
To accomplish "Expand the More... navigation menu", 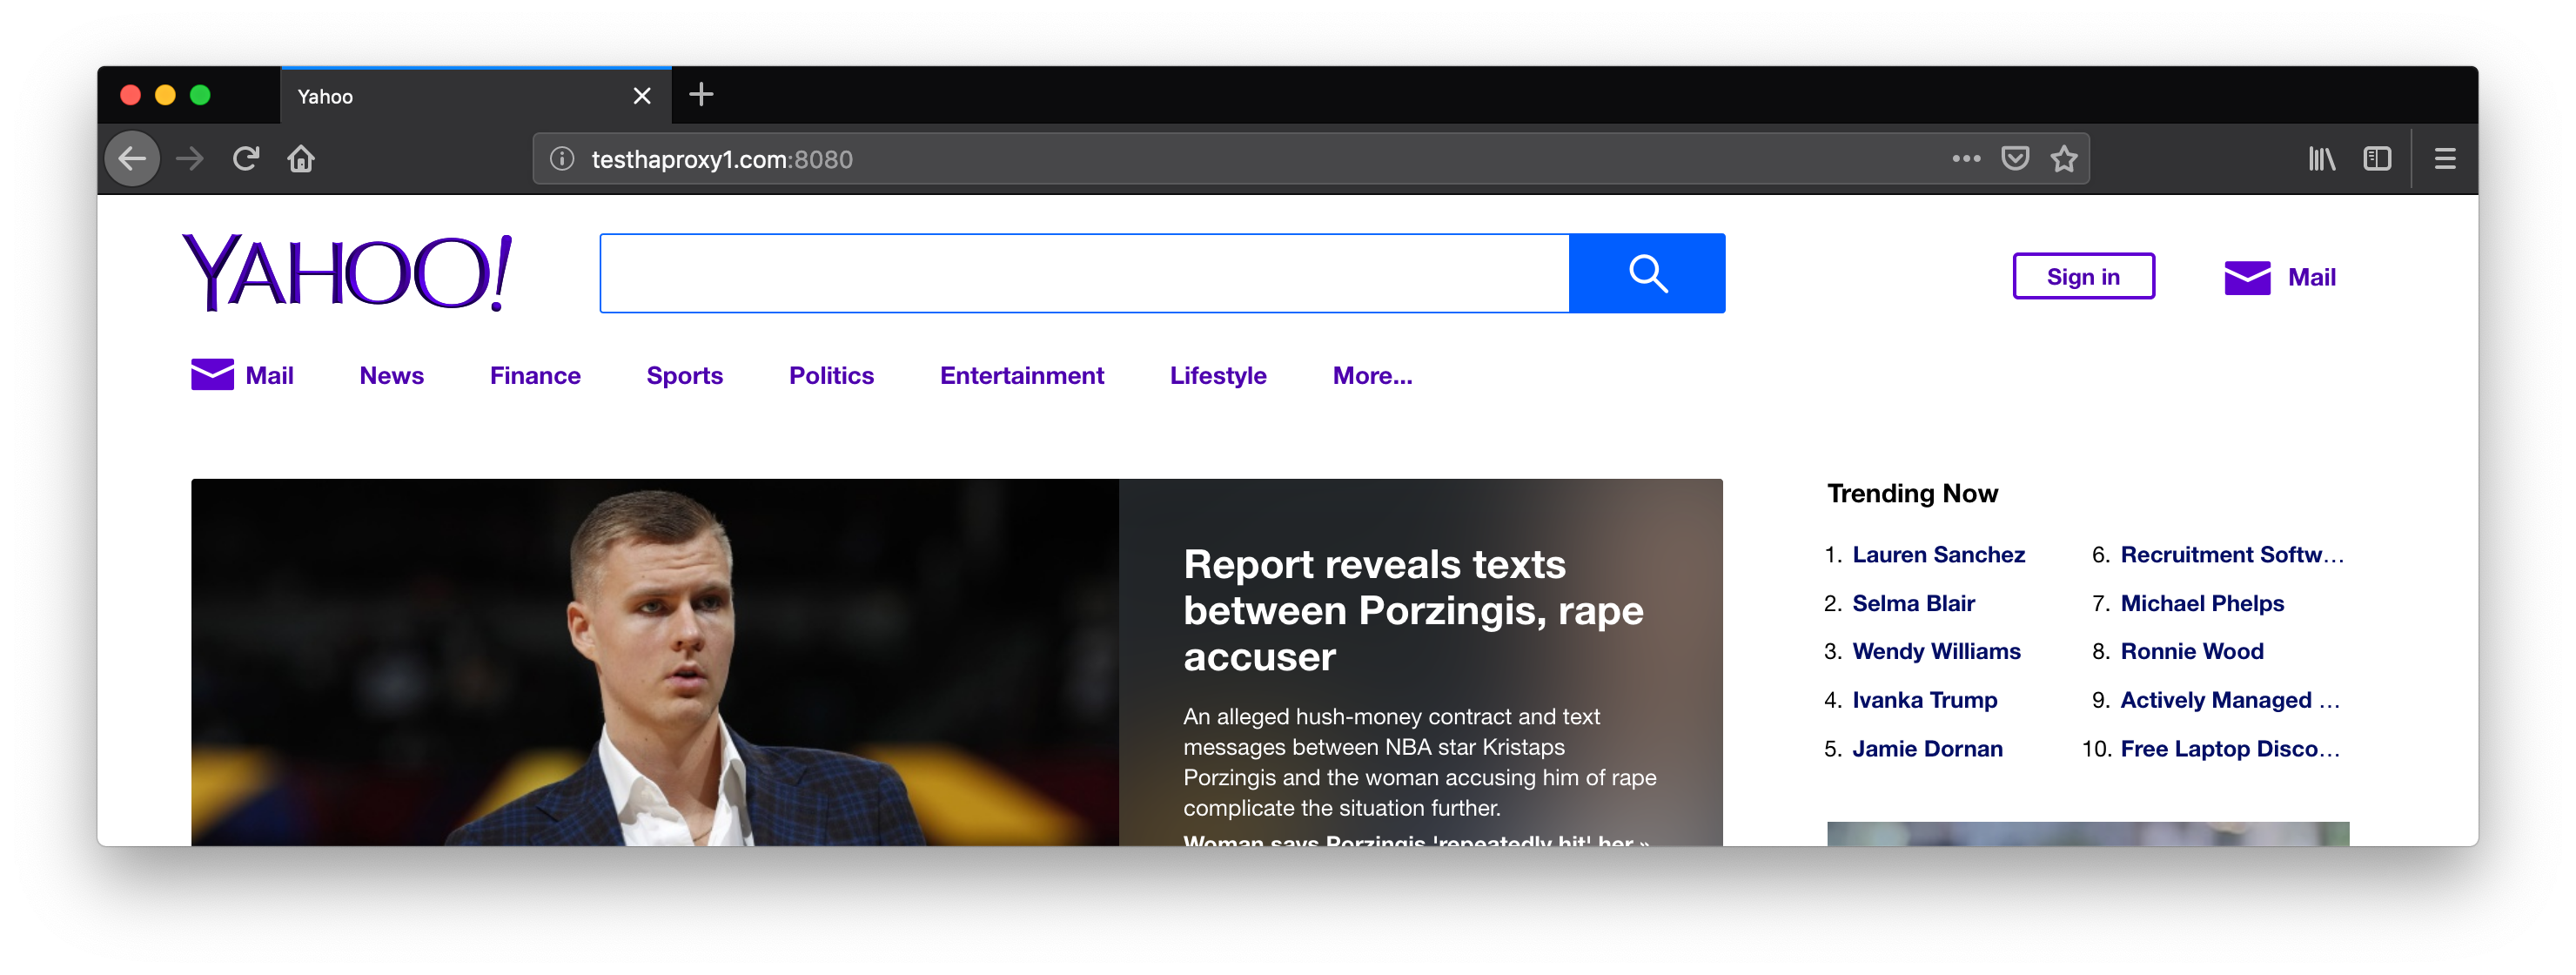I will (1371, 376).
